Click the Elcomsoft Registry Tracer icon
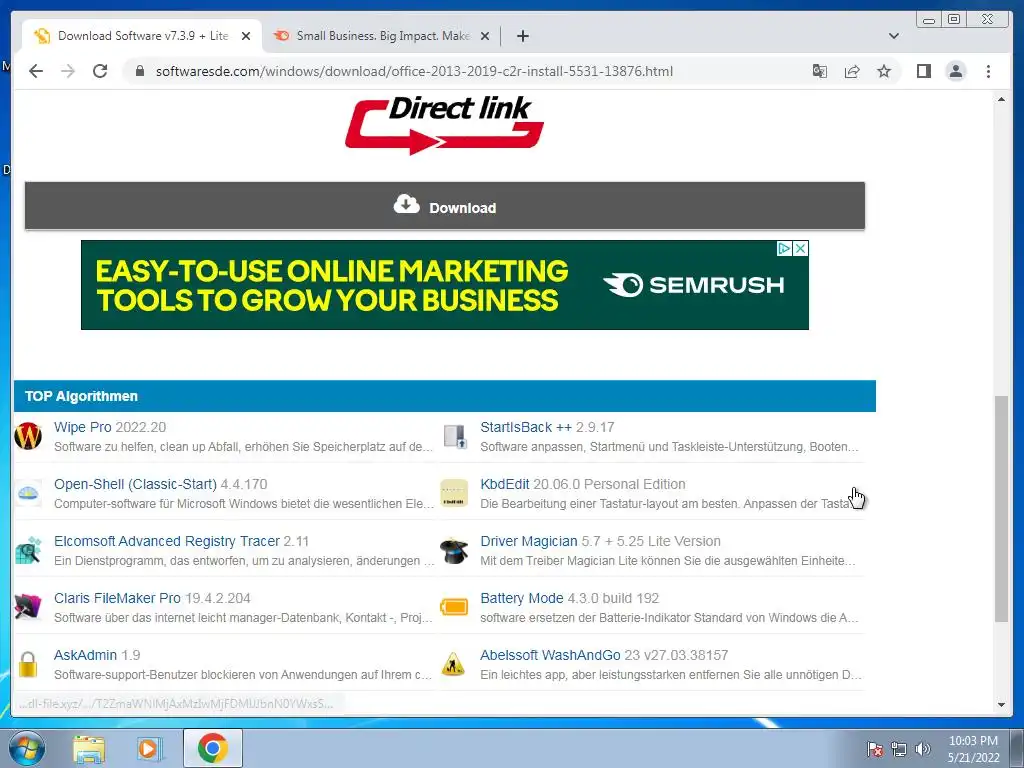The height and width of the screenshot is (768, 1024). [x=28, y=551]
